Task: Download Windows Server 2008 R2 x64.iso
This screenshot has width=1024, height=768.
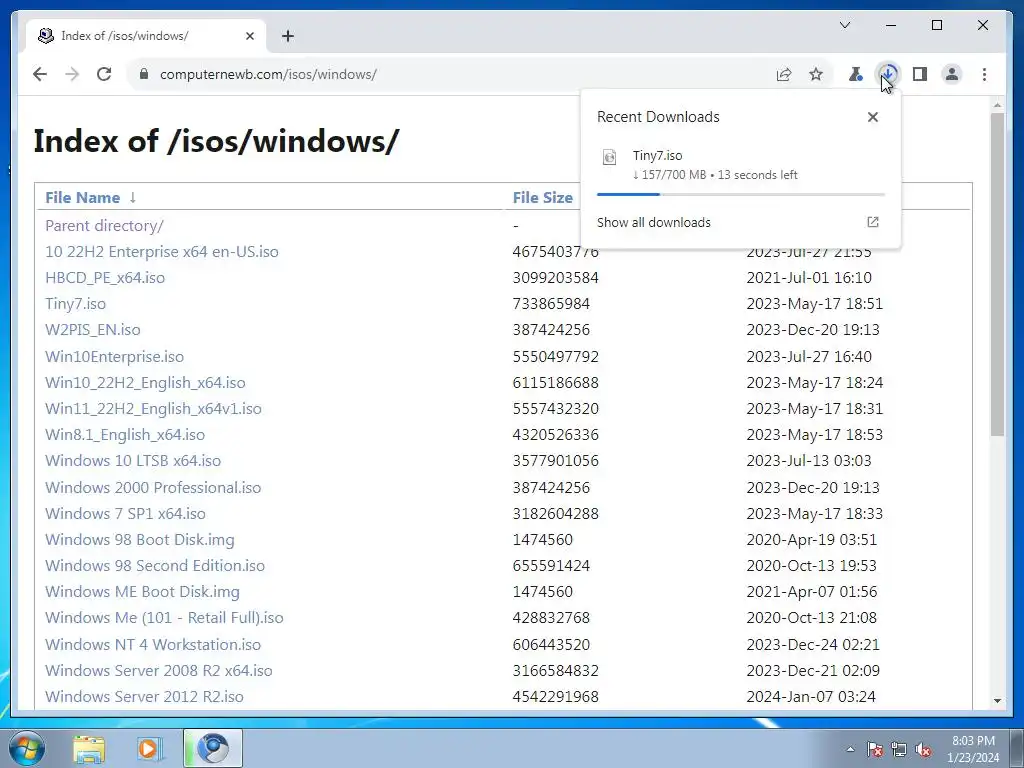Action: click(159, 671)
